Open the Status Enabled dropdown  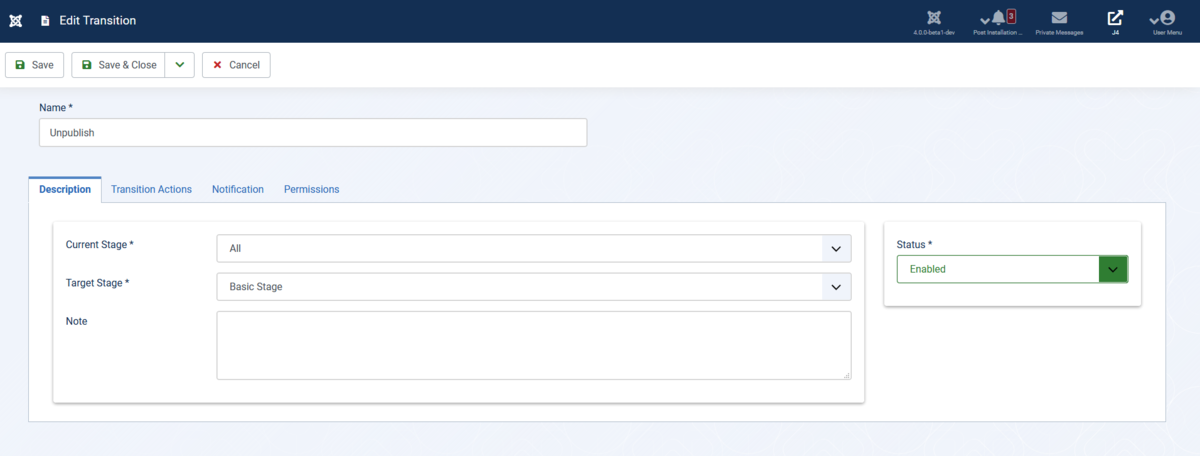1012,269
